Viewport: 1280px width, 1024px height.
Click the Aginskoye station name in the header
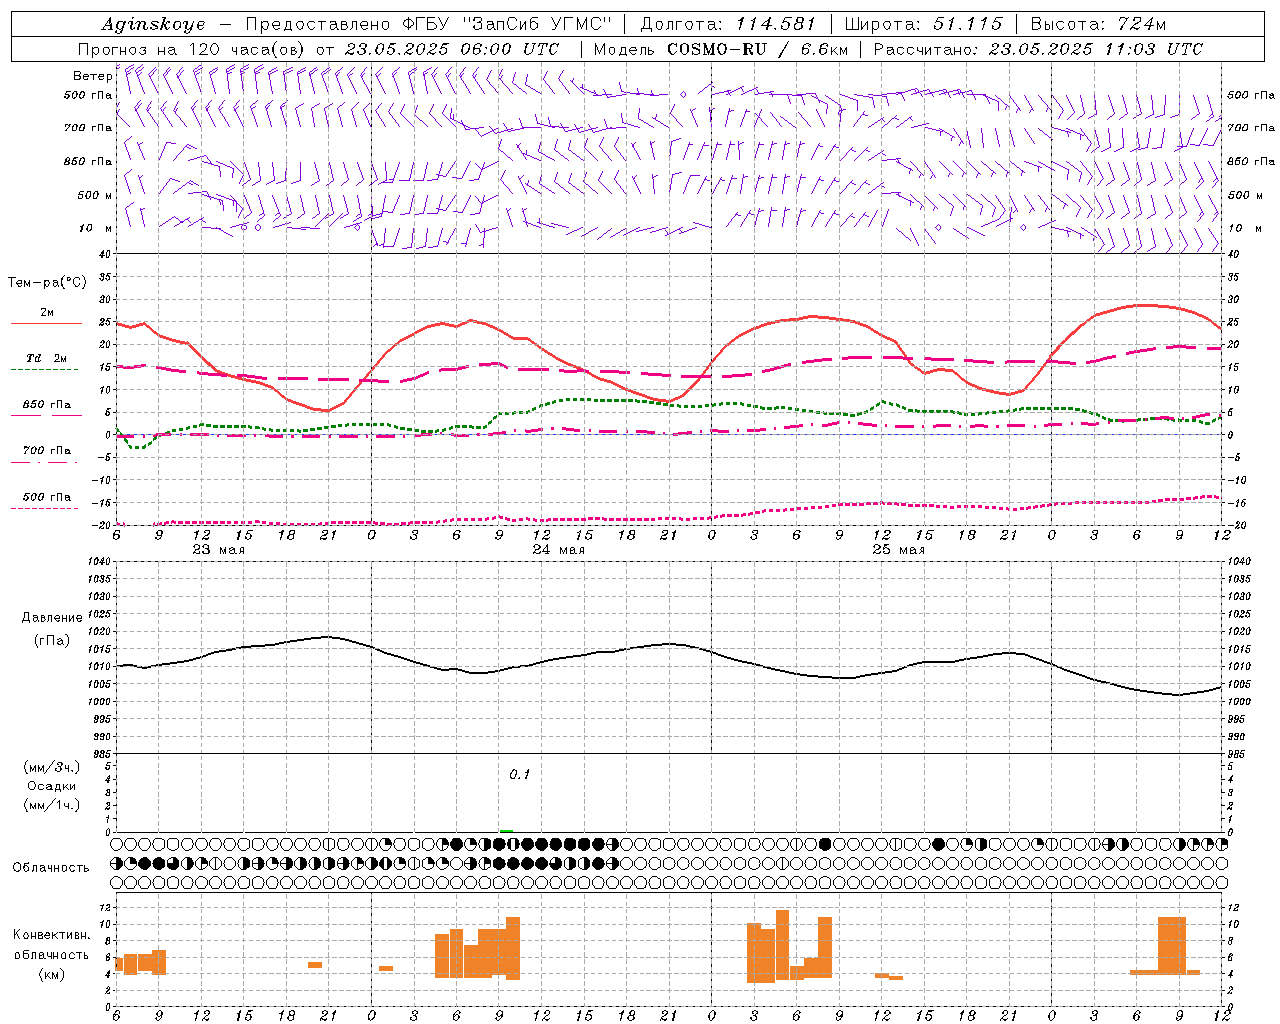point(153,24)
